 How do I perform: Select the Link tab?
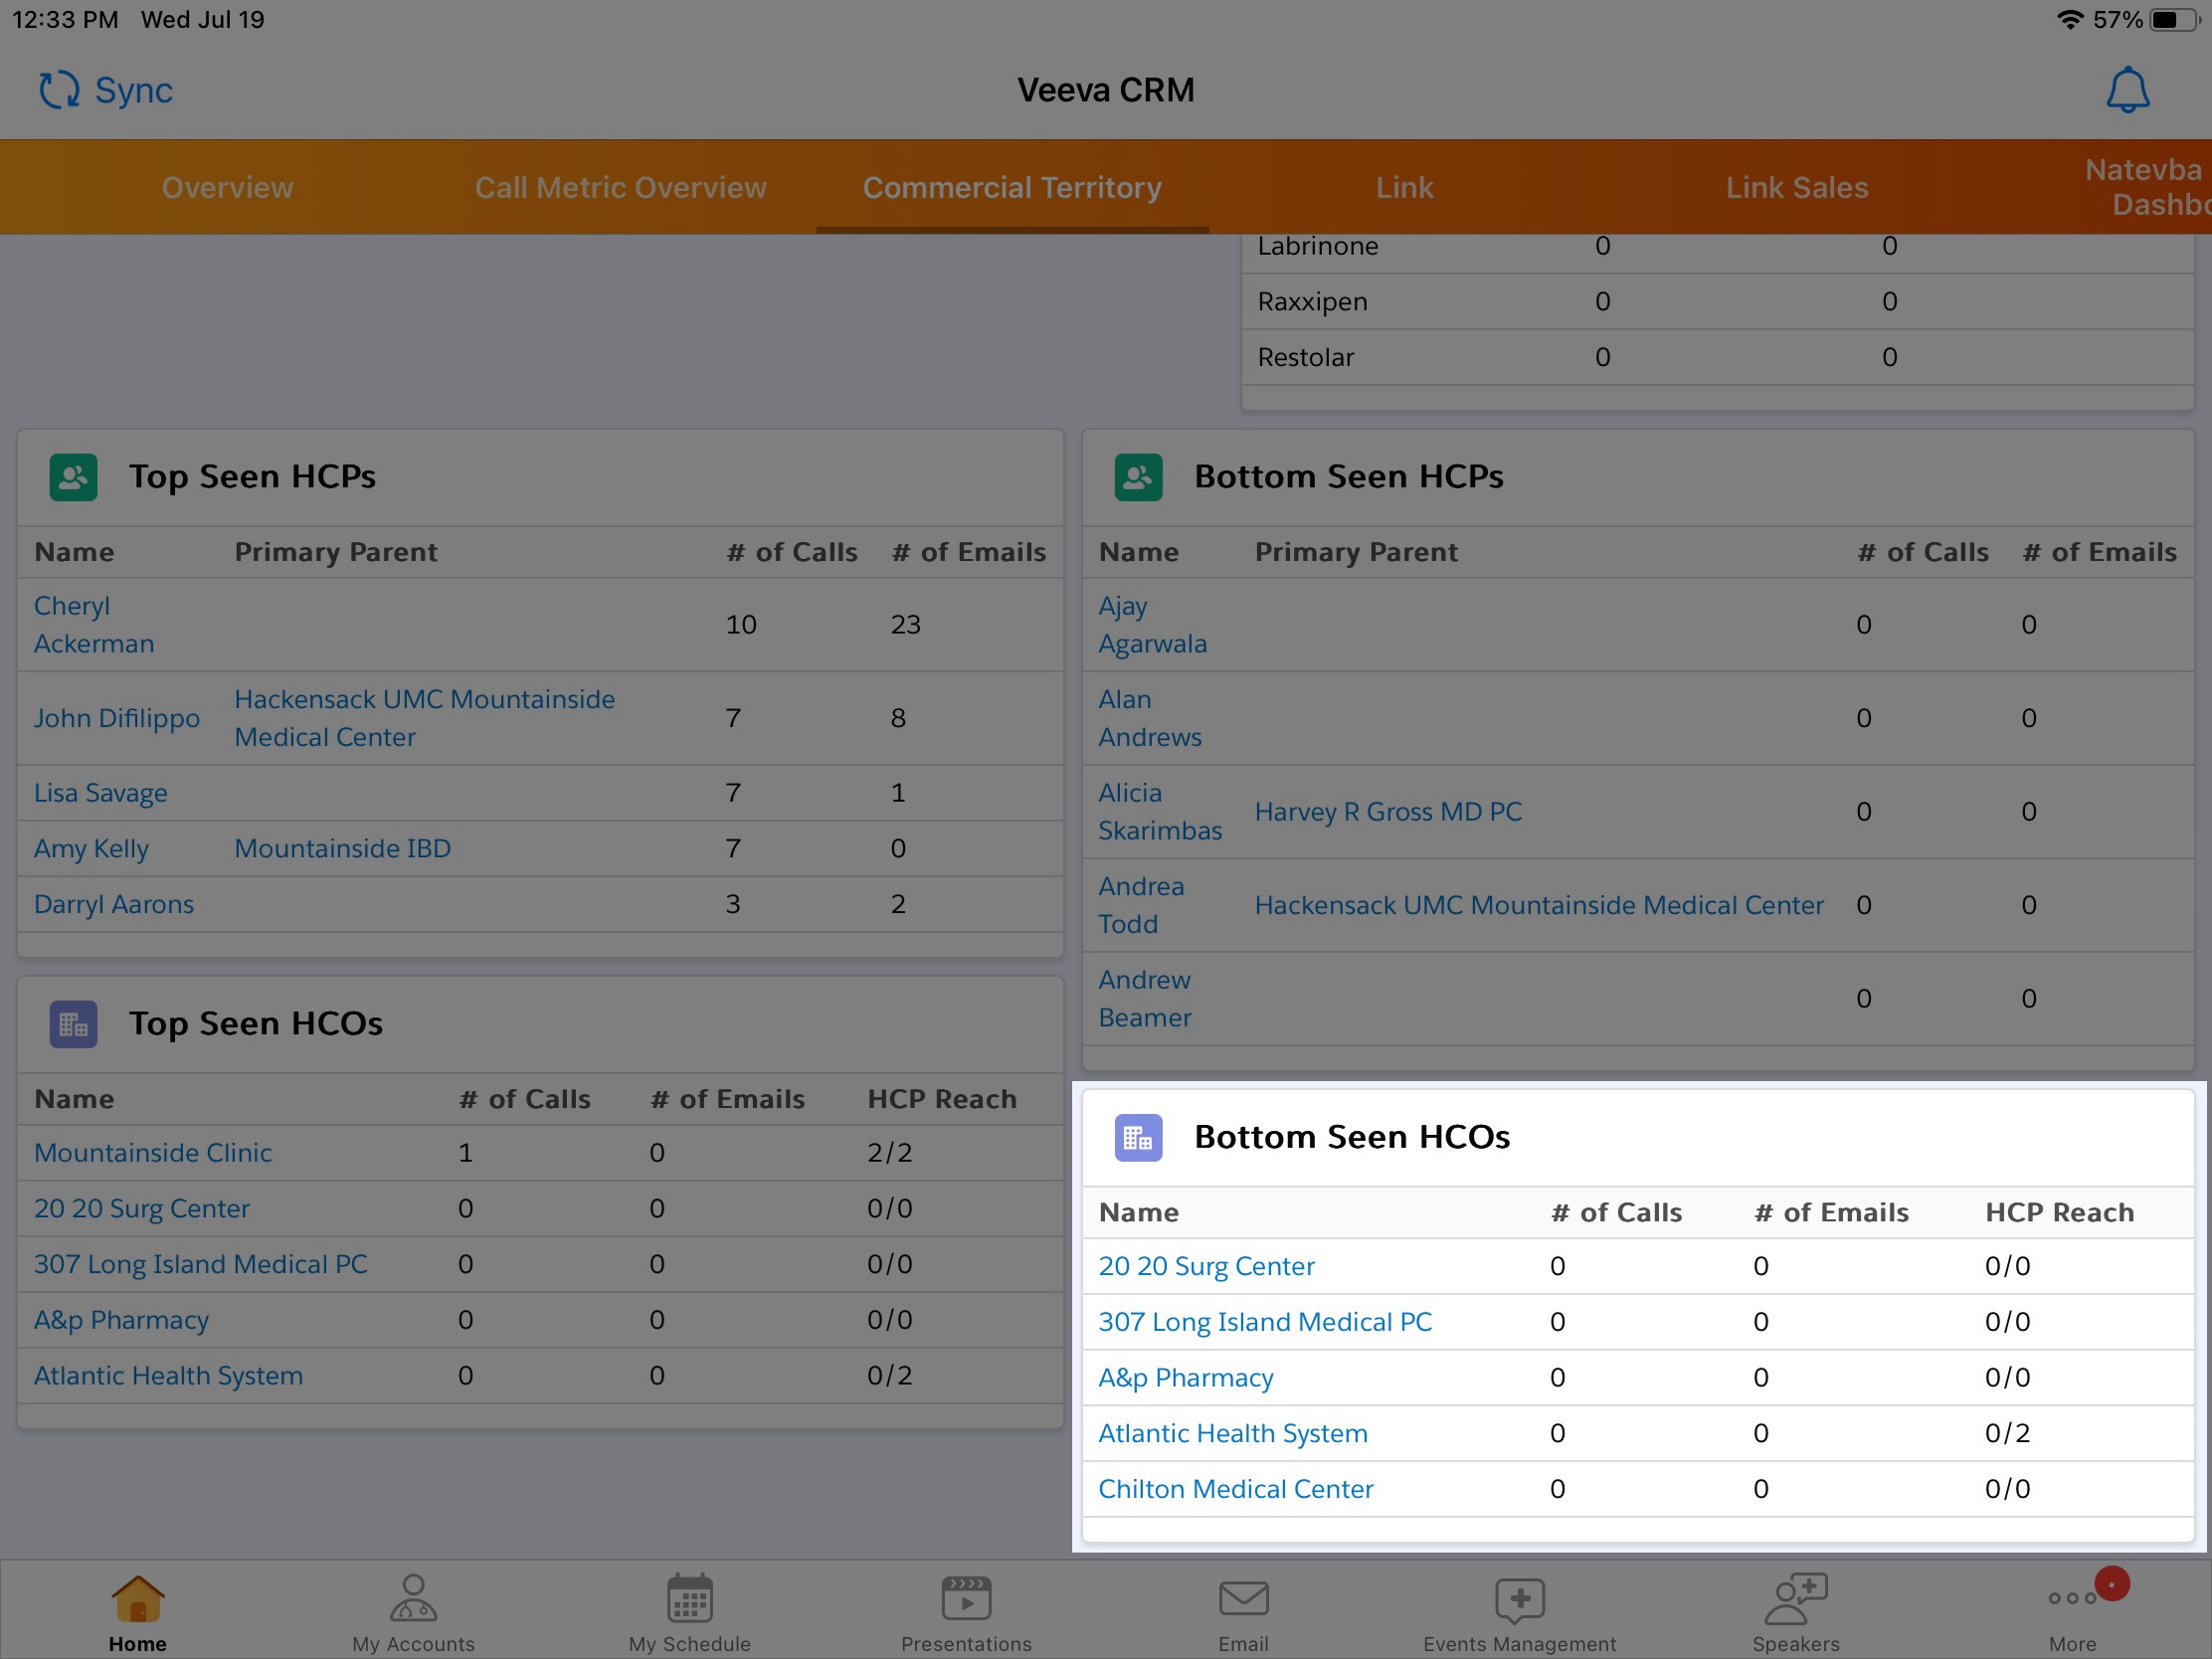[x=1404, y=188]
